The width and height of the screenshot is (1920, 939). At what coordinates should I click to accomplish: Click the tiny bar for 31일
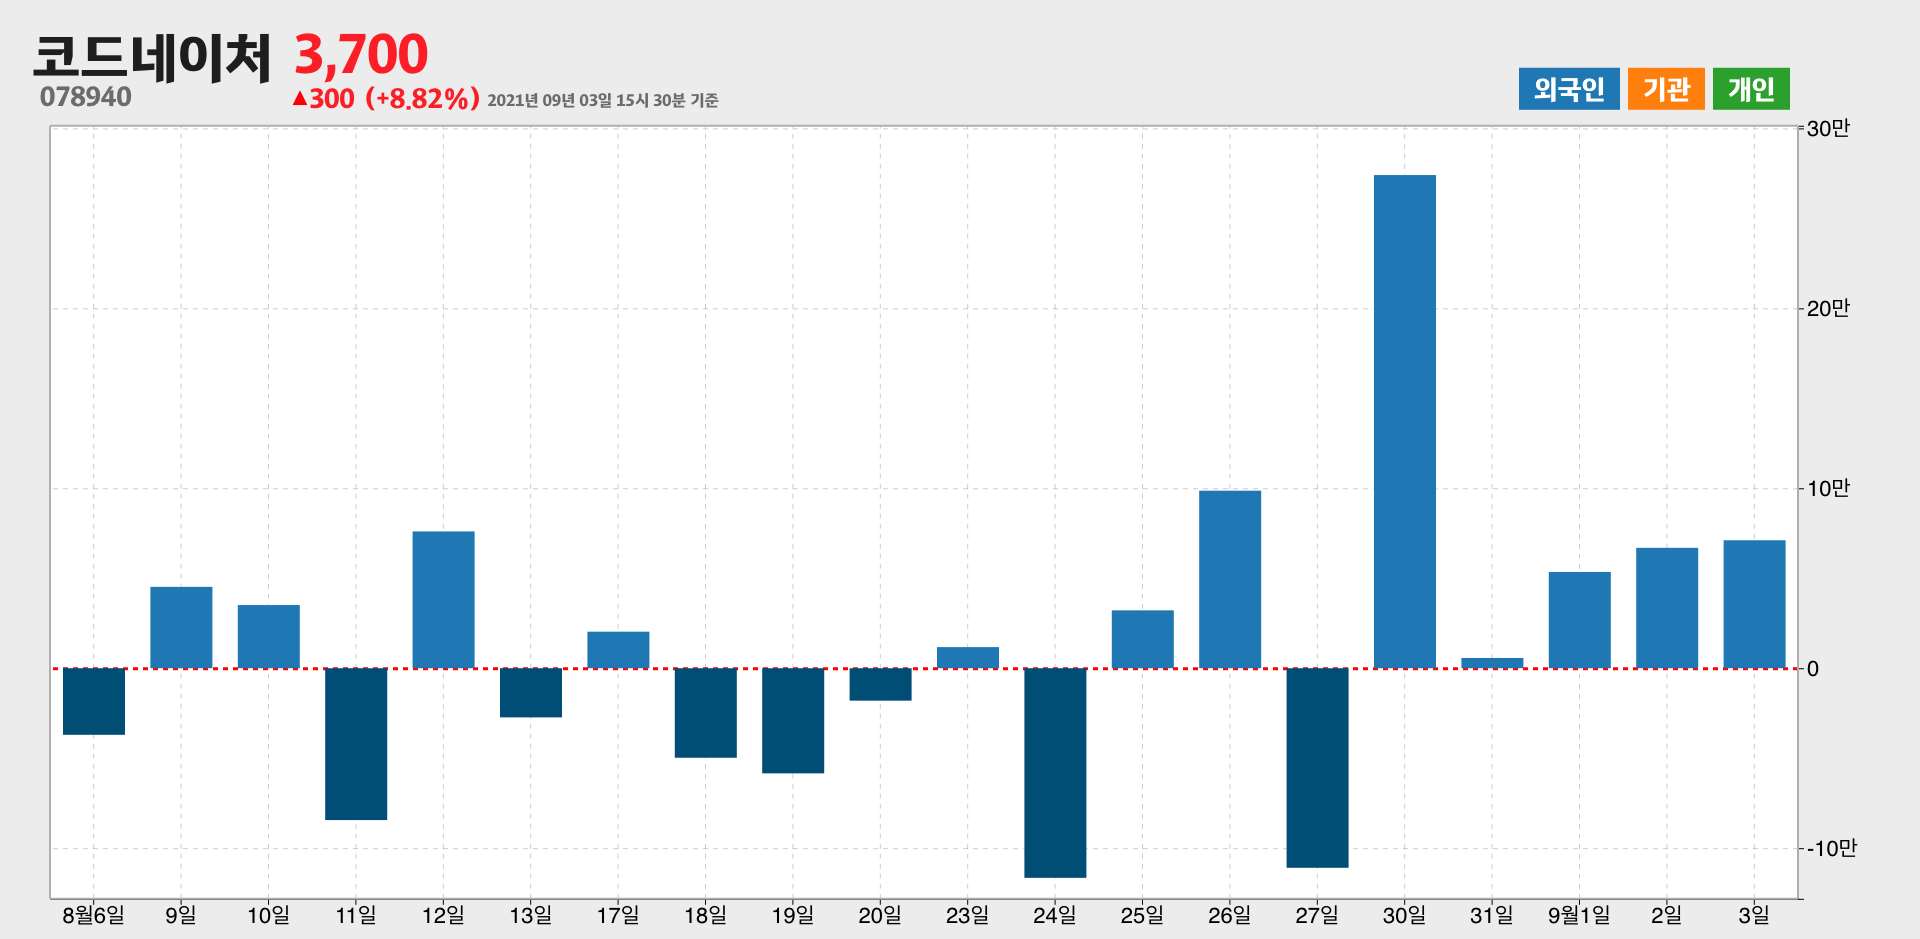(1492, 663)
